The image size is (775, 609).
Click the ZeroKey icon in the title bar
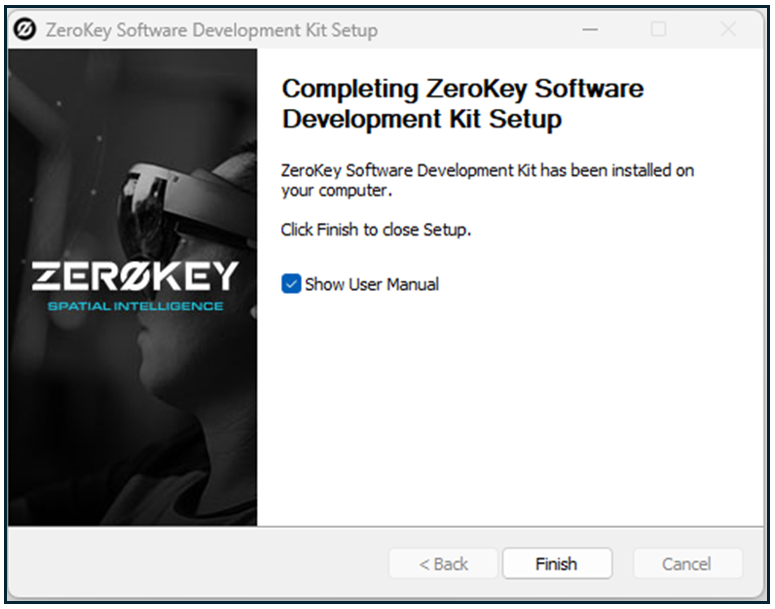(26, 30)
